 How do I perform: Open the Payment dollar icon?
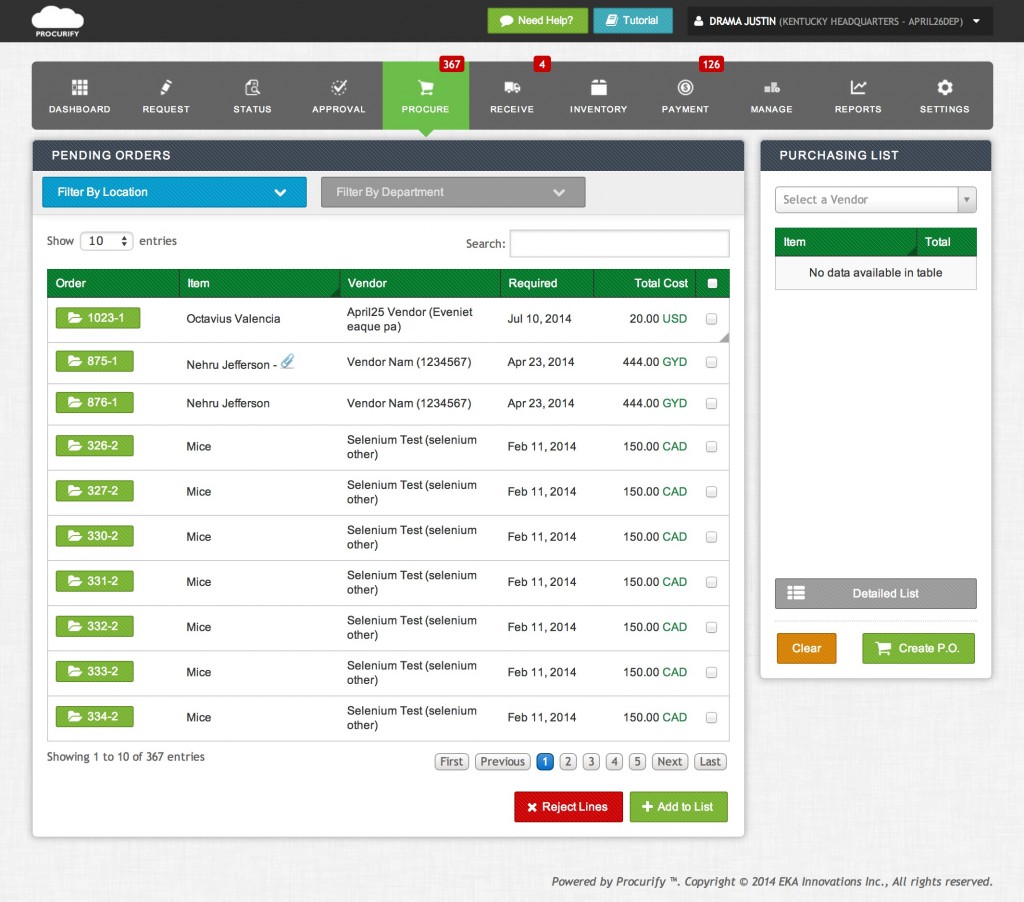685,88
